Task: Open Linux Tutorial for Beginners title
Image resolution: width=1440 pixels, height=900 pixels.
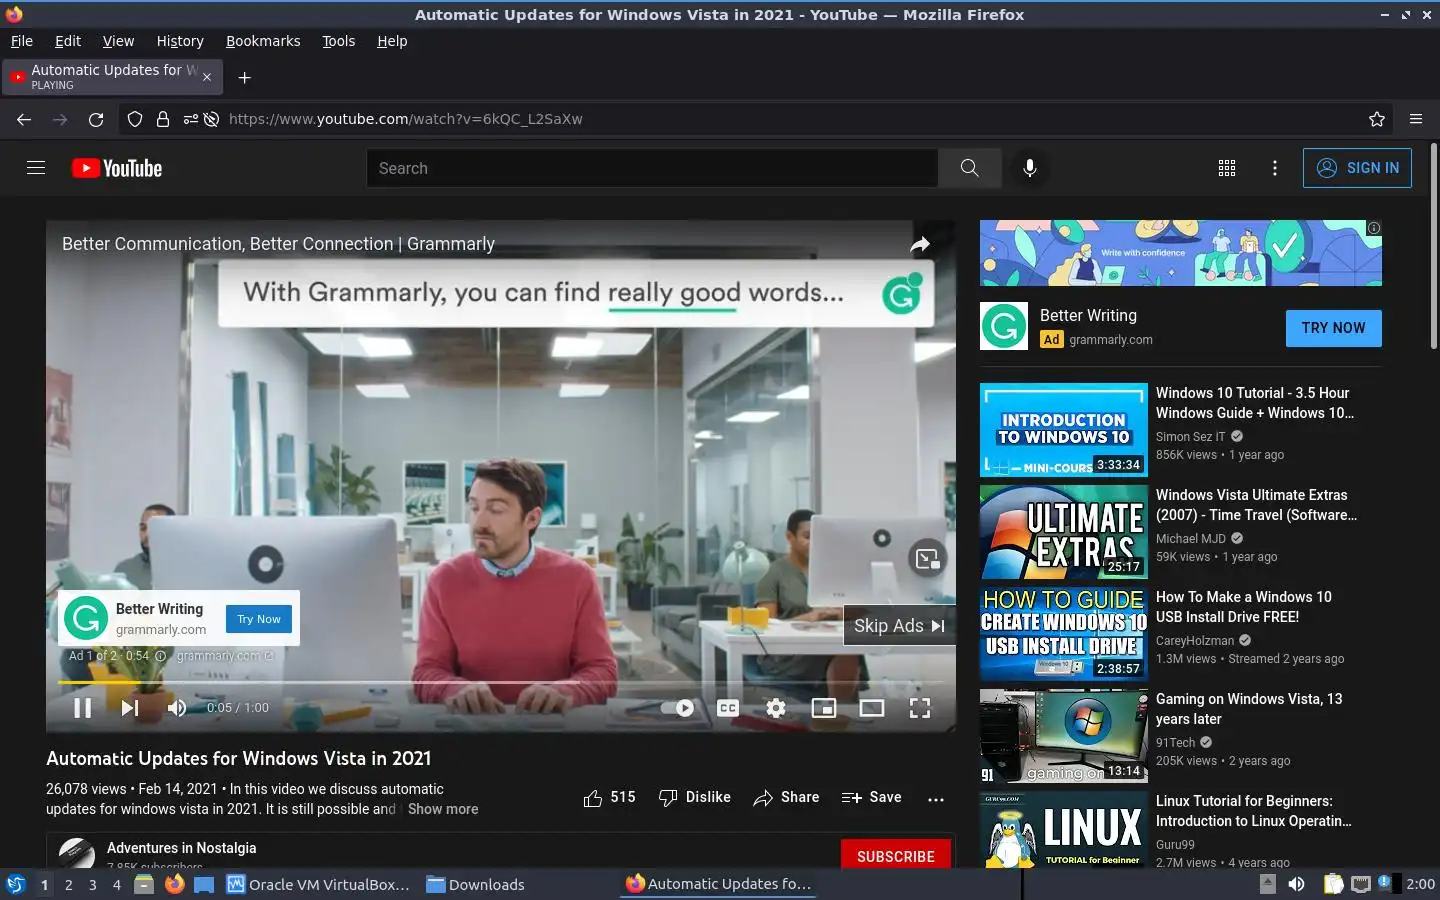Action: [1254, 811]
